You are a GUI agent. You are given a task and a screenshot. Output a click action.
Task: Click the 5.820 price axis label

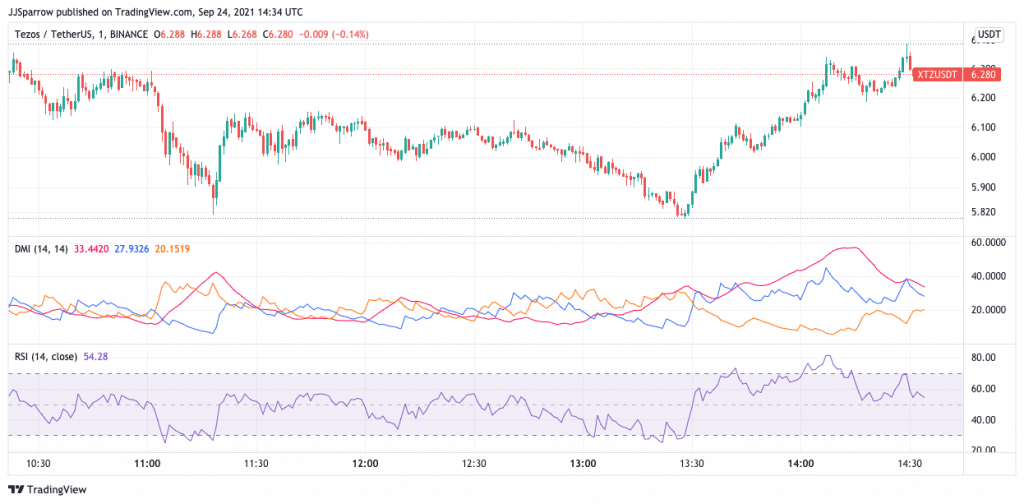984,212
